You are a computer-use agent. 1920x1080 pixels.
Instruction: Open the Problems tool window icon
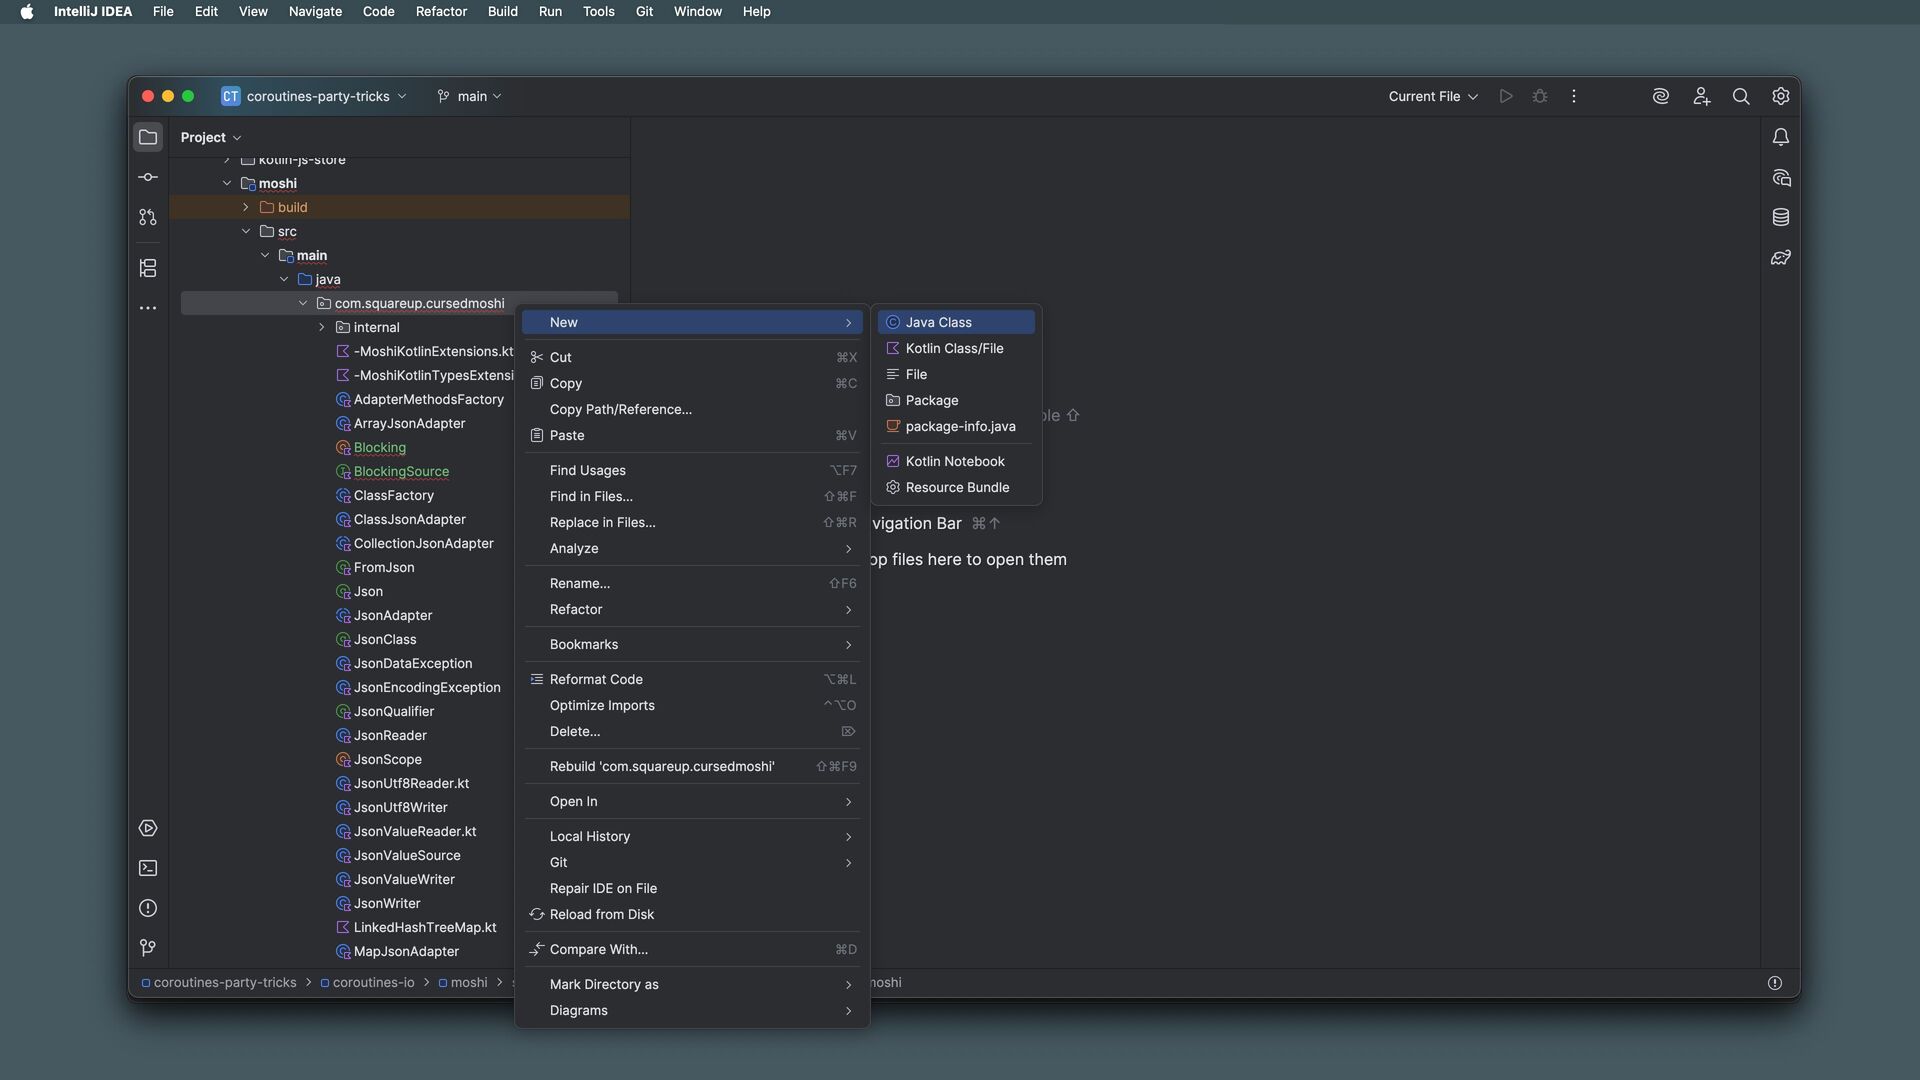(x=148, y=908)
